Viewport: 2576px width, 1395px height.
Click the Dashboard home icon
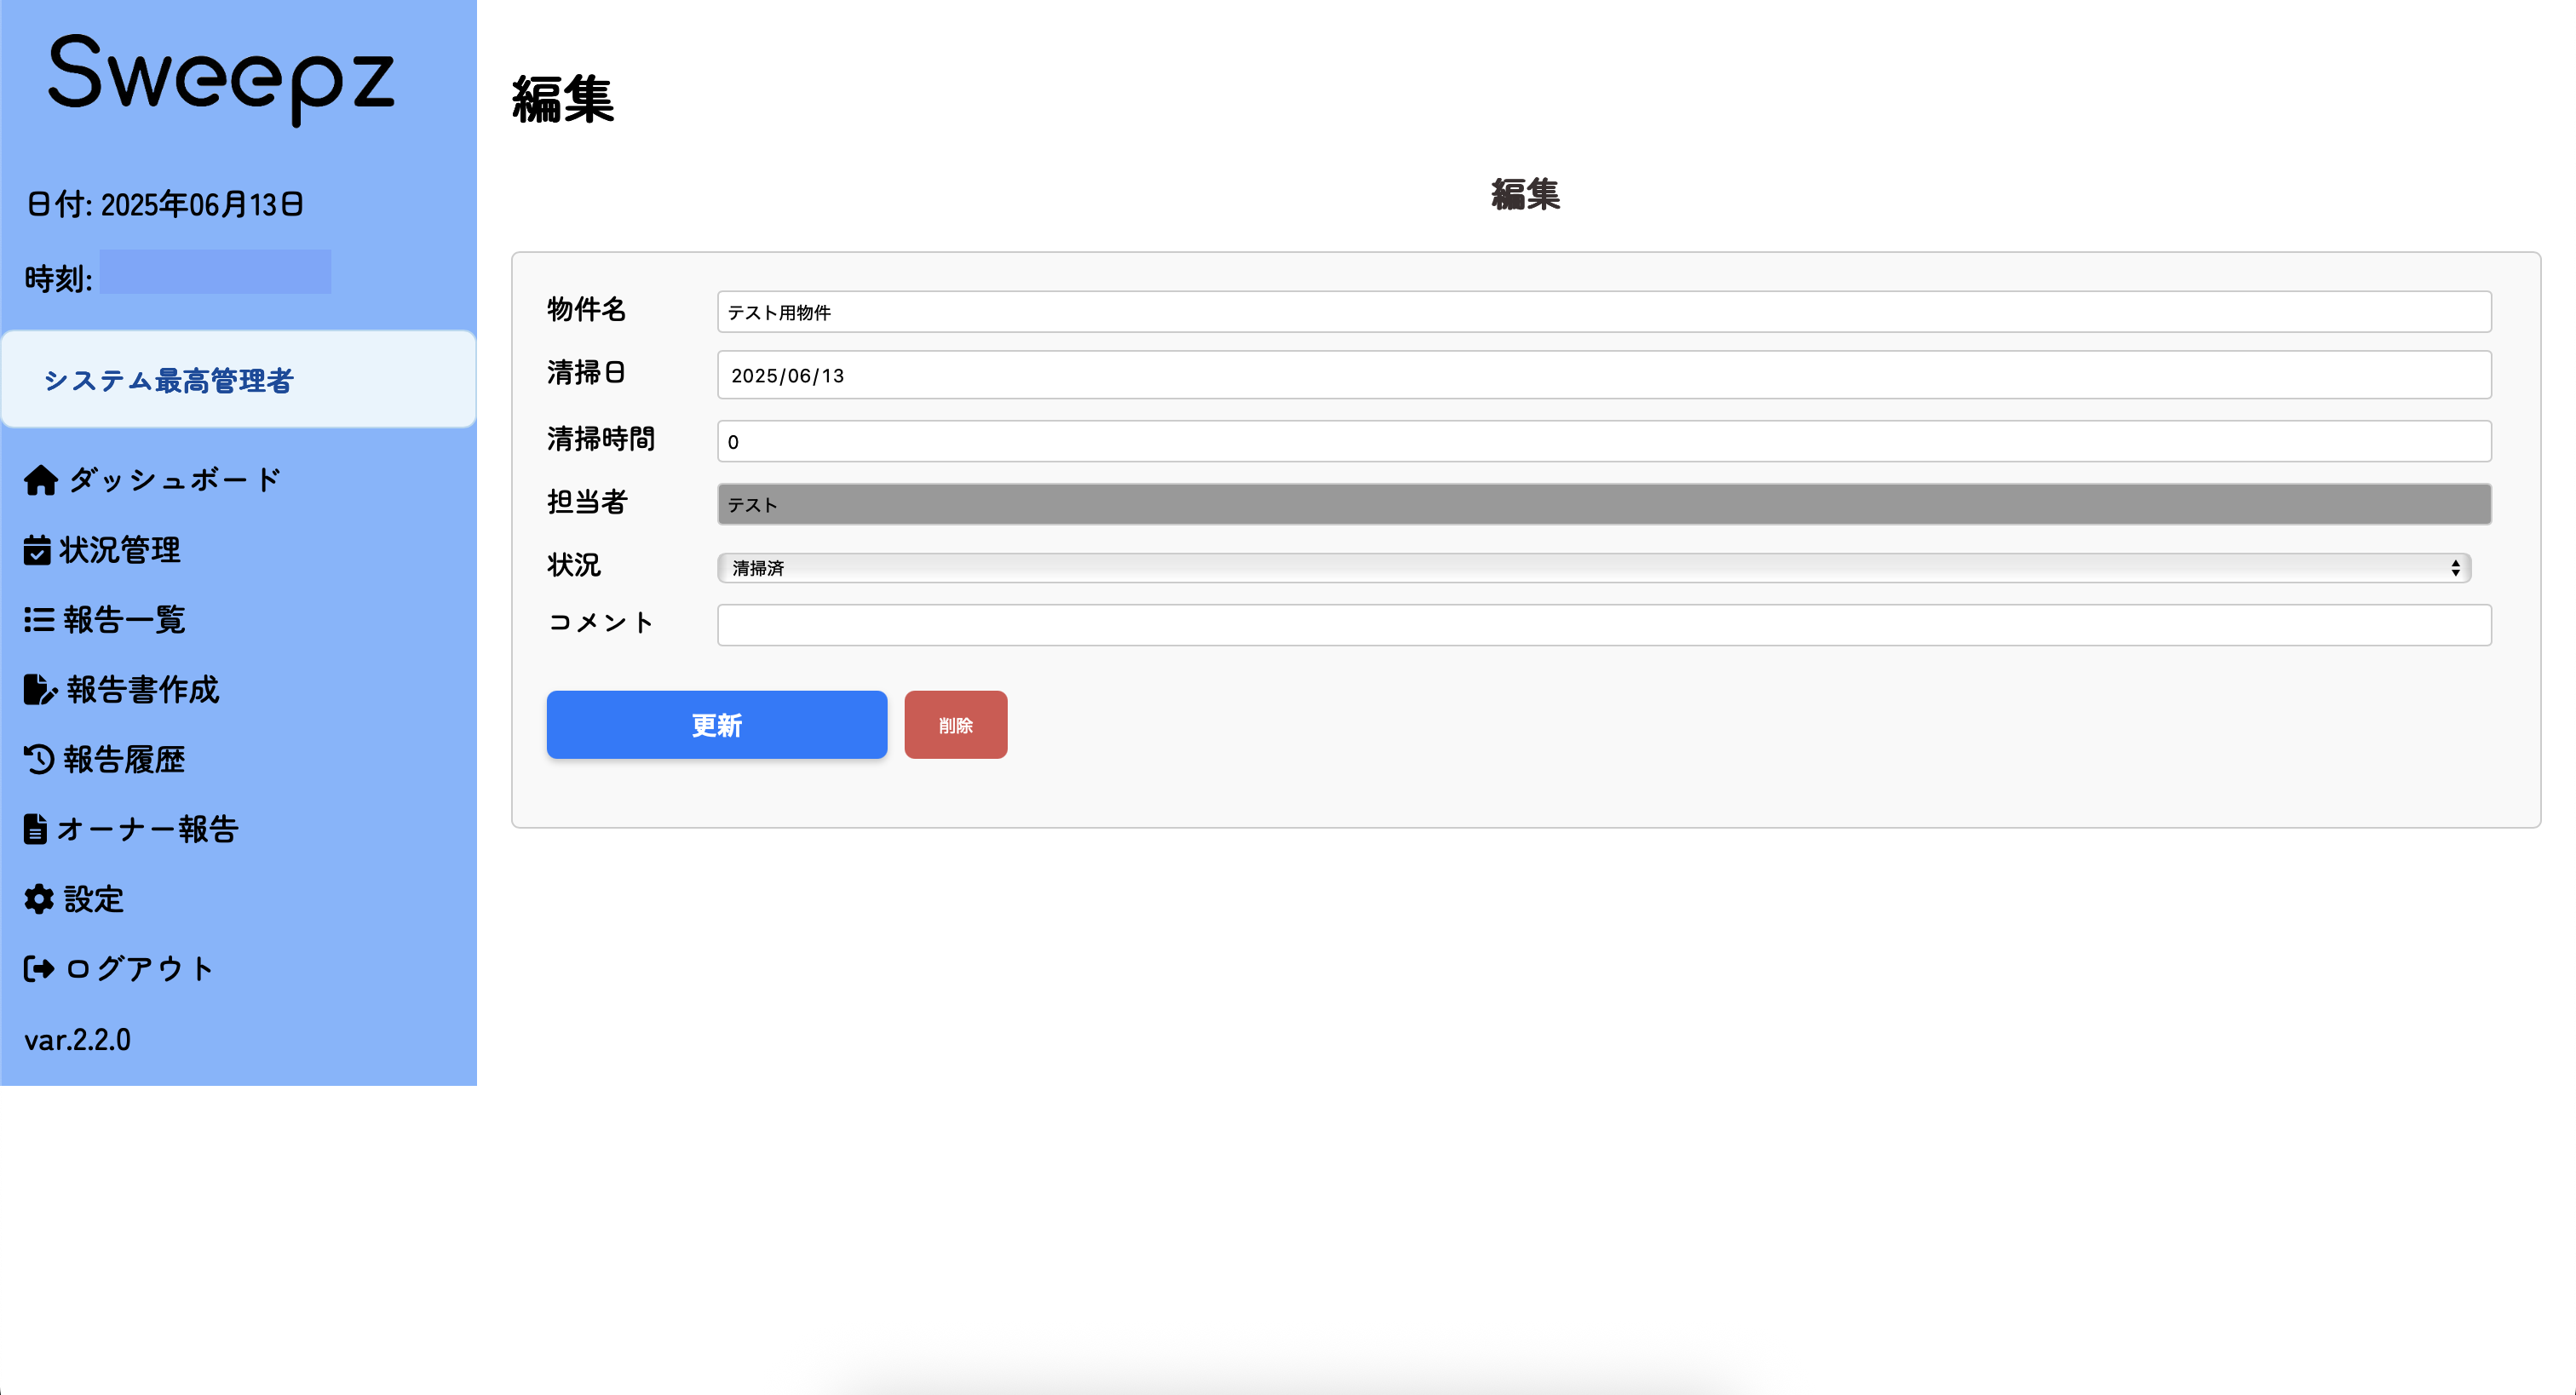41,480
